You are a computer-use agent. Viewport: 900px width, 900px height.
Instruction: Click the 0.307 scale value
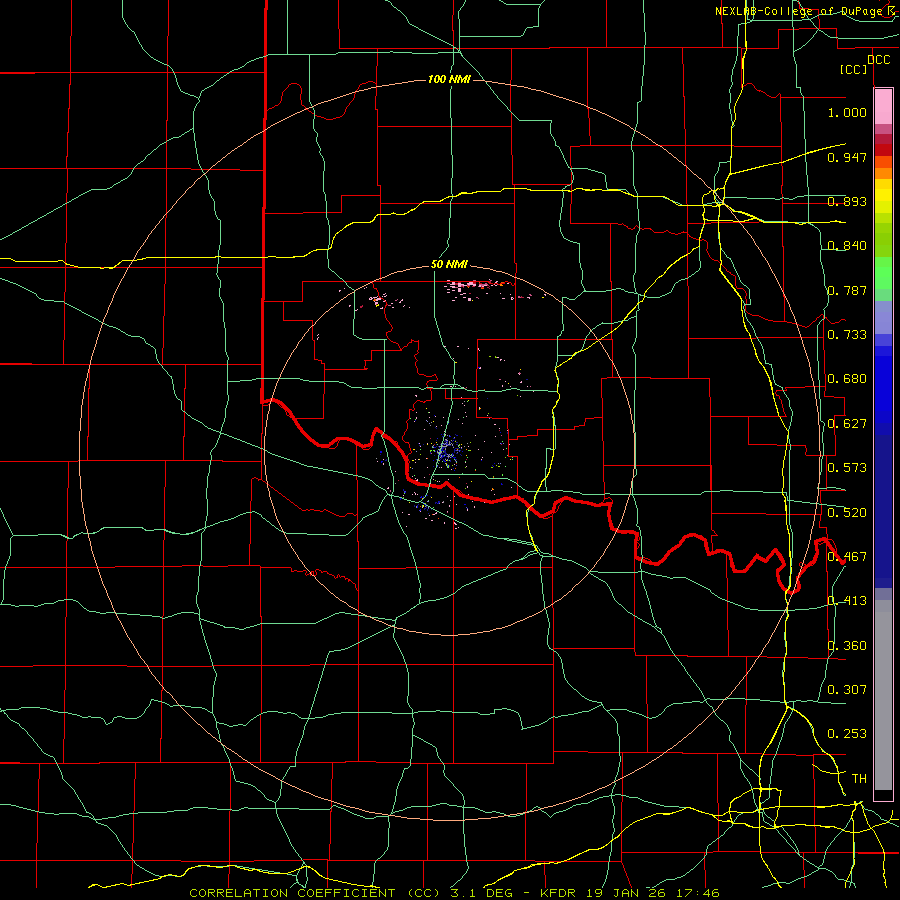tap(847, 690)
